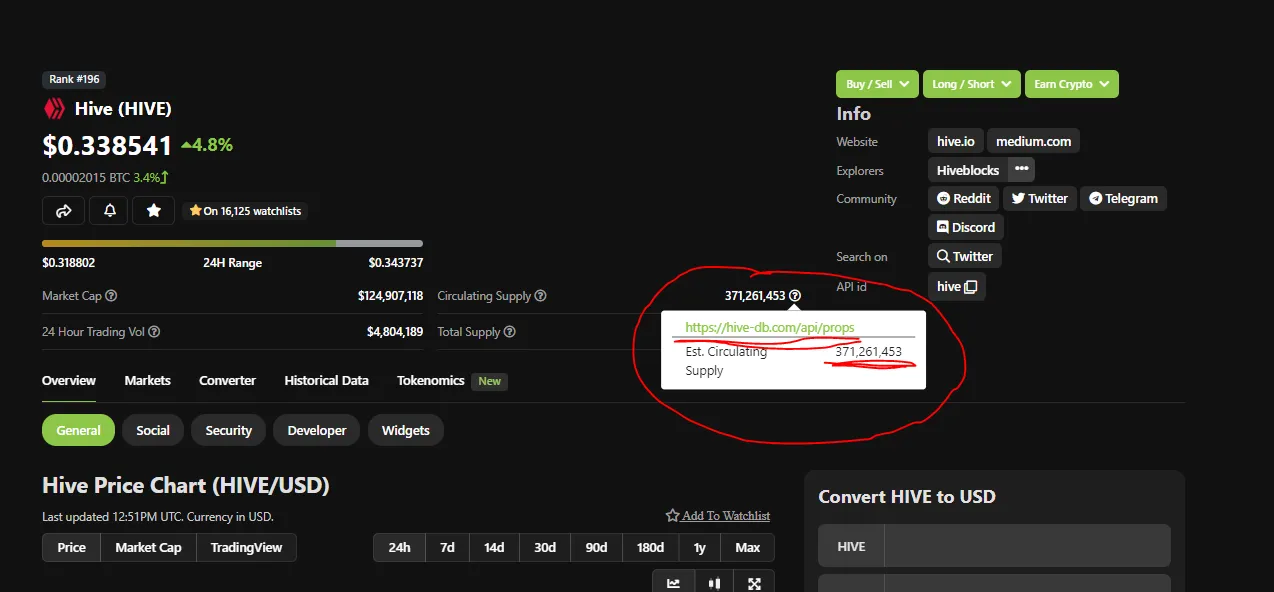Image resolution: width=1274 pixels, height=592 pixels.
Task: Click the Market Cap help question icon
Action: (x=111, y=296)
